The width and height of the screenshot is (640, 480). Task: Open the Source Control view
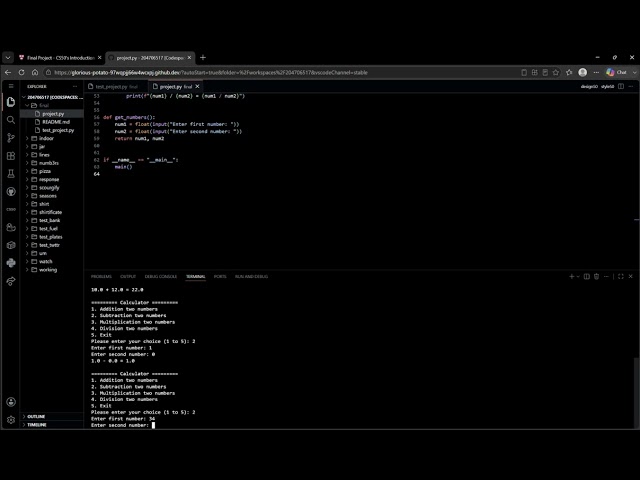[x=11, y=138]
